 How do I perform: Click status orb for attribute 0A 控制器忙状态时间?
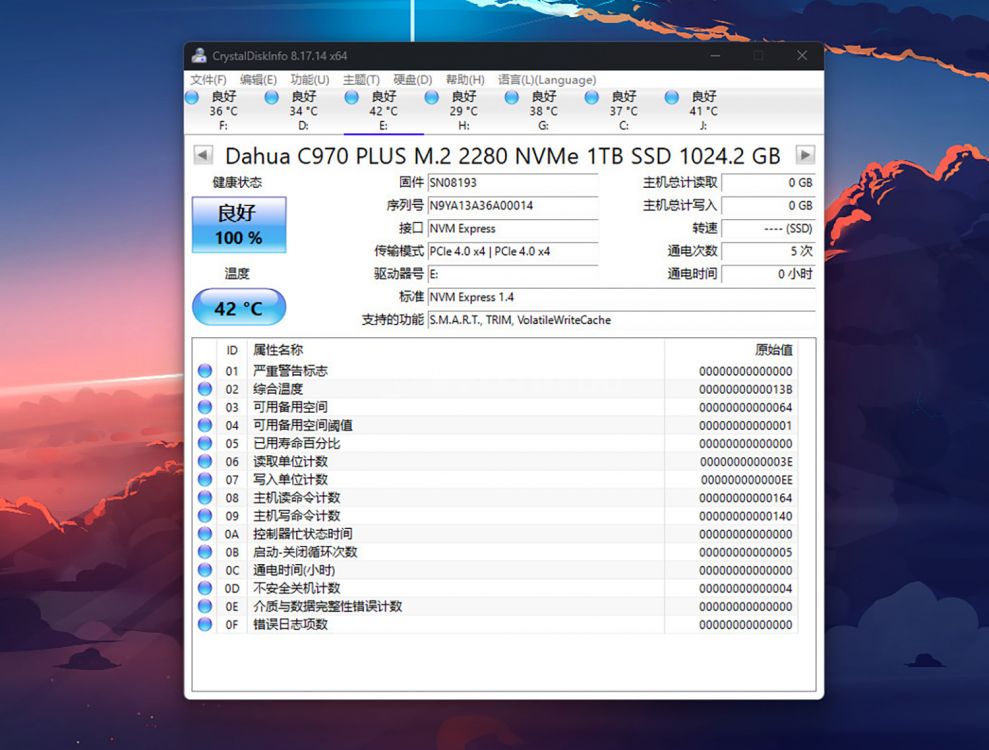[x=205, y=534]
